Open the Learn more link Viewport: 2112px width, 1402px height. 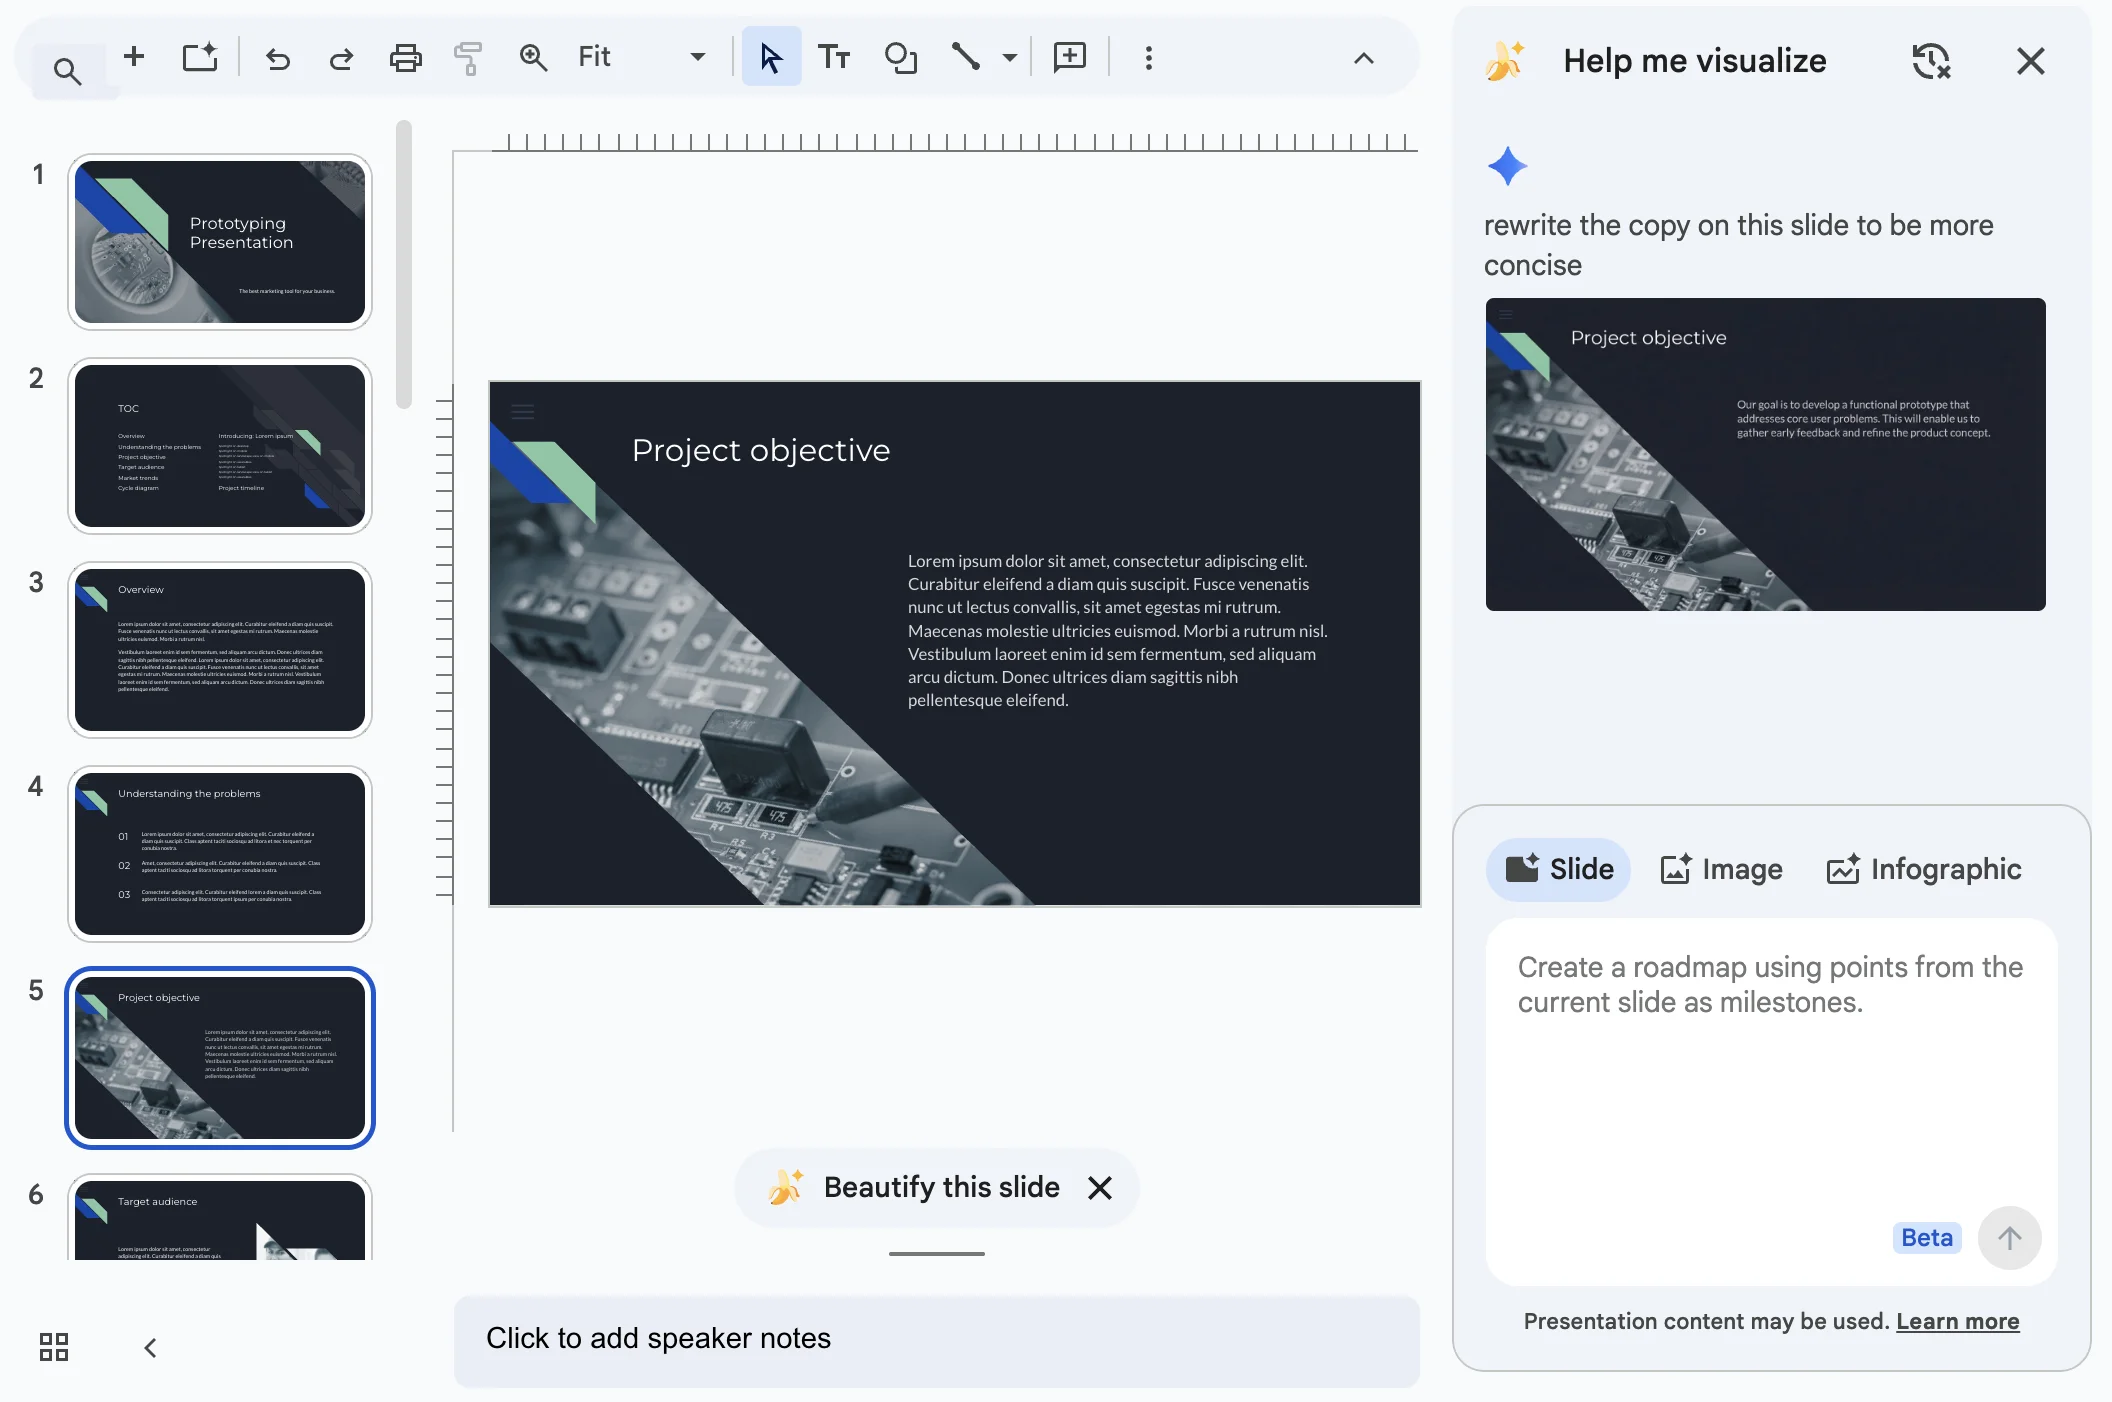tap(1957, 1321)
